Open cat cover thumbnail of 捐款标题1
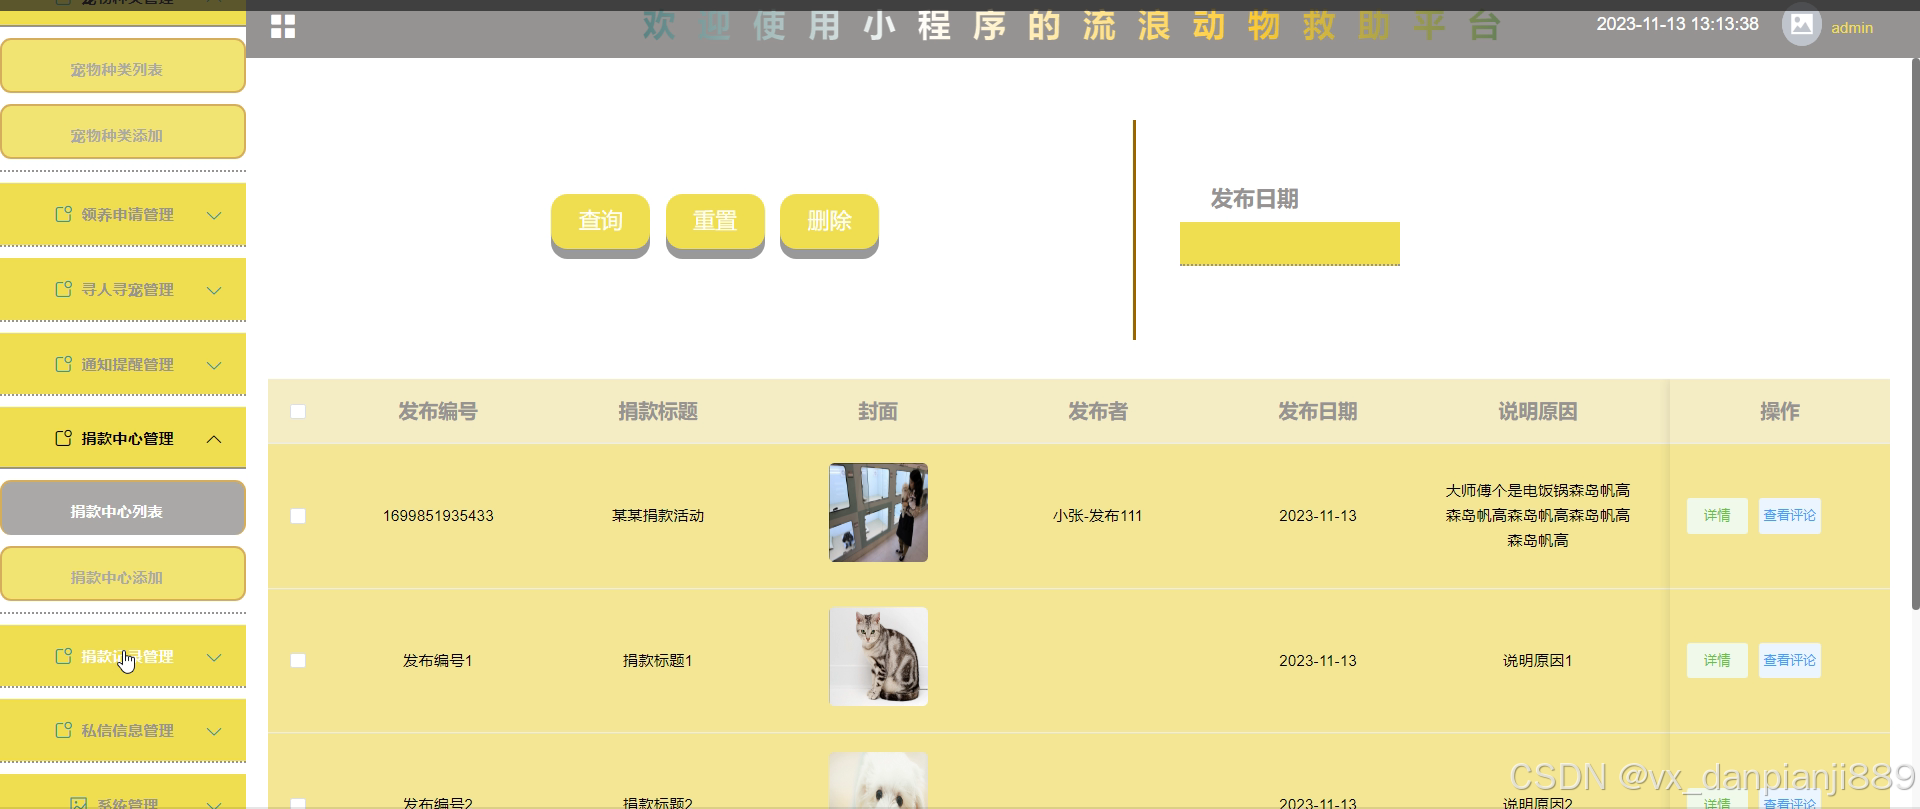This screenshot has width=1920, height=809. click(x=878, y=657)
